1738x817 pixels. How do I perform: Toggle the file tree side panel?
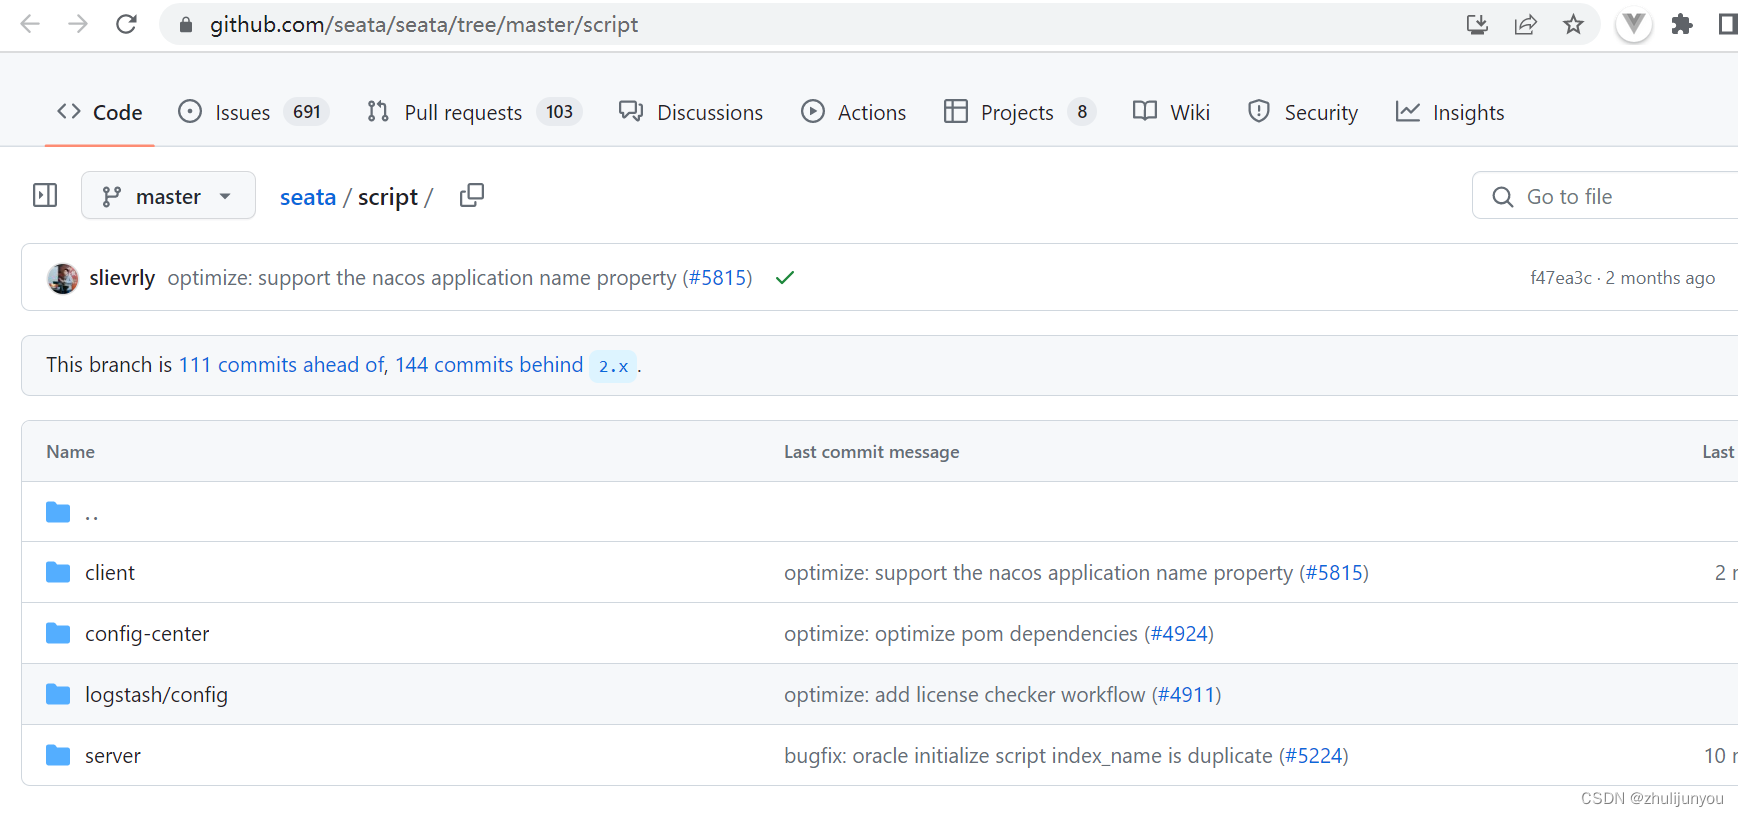[45, 196]
